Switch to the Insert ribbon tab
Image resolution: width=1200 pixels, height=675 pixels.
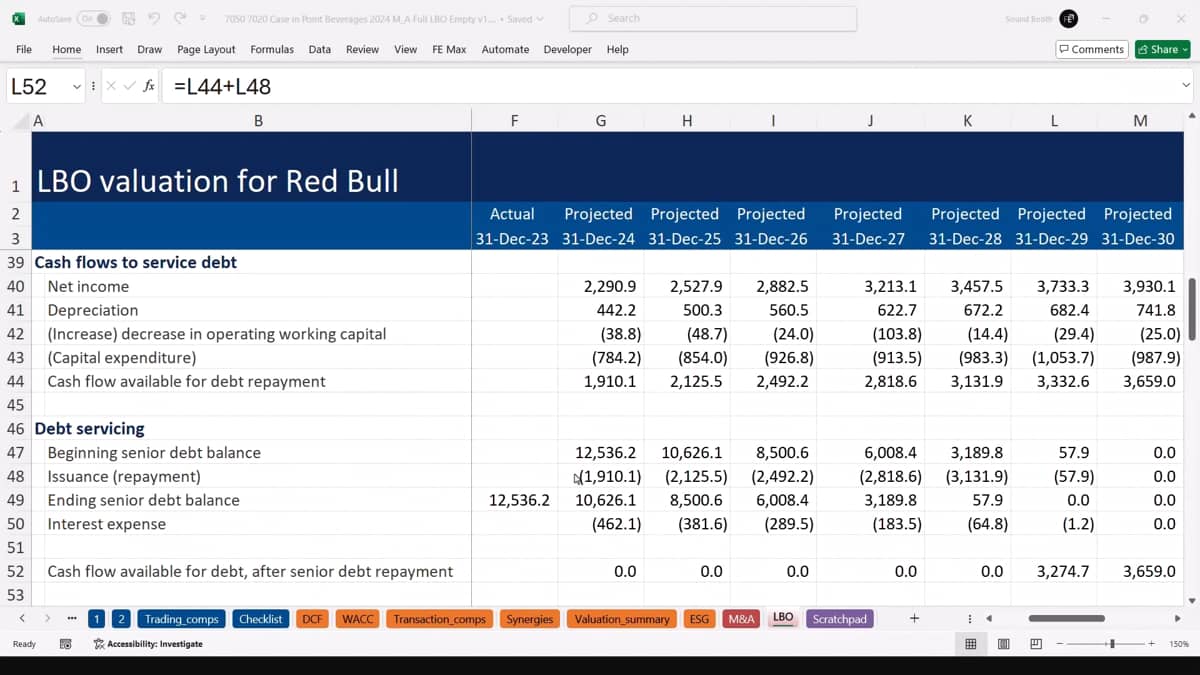point(110,49)
